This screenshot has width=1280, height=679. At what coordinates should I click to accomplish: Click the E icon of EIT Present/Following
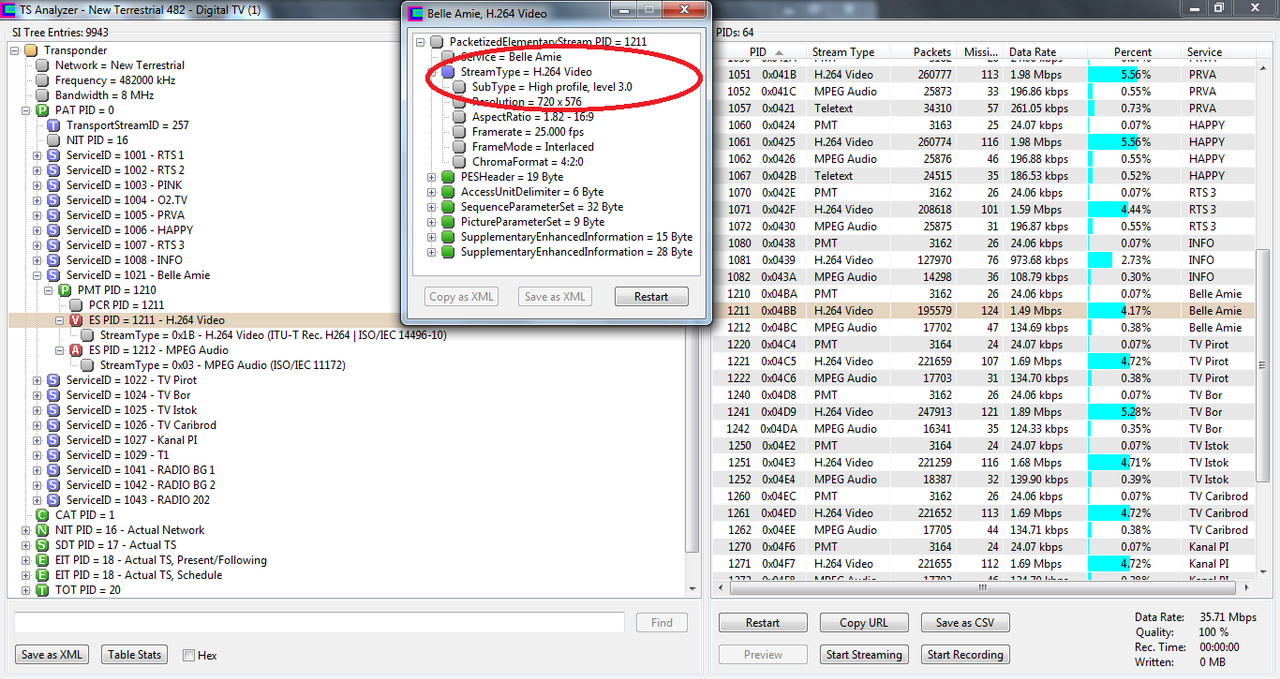42,560
